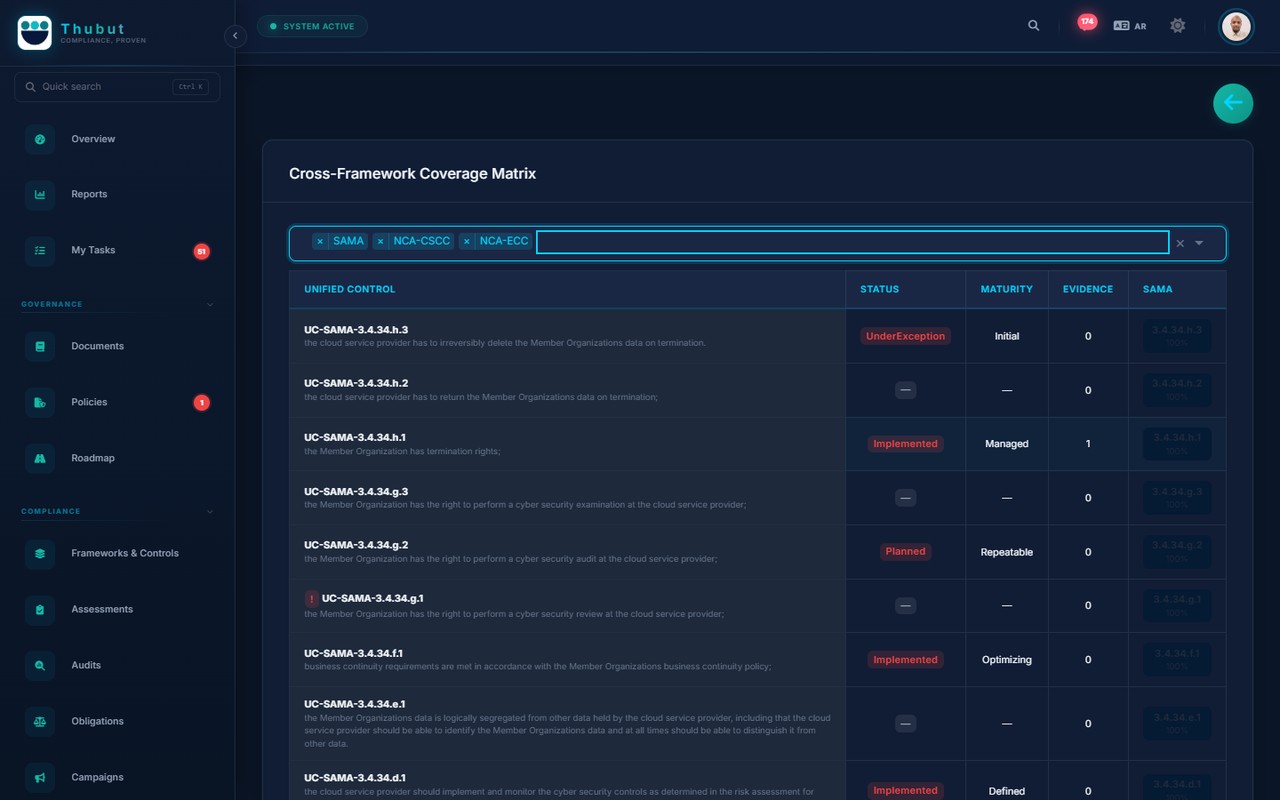This screenshot has width=1280, height=800.
Task: Click the Reports chart icon
Action: pyautogui.click(x=40, y=195)
